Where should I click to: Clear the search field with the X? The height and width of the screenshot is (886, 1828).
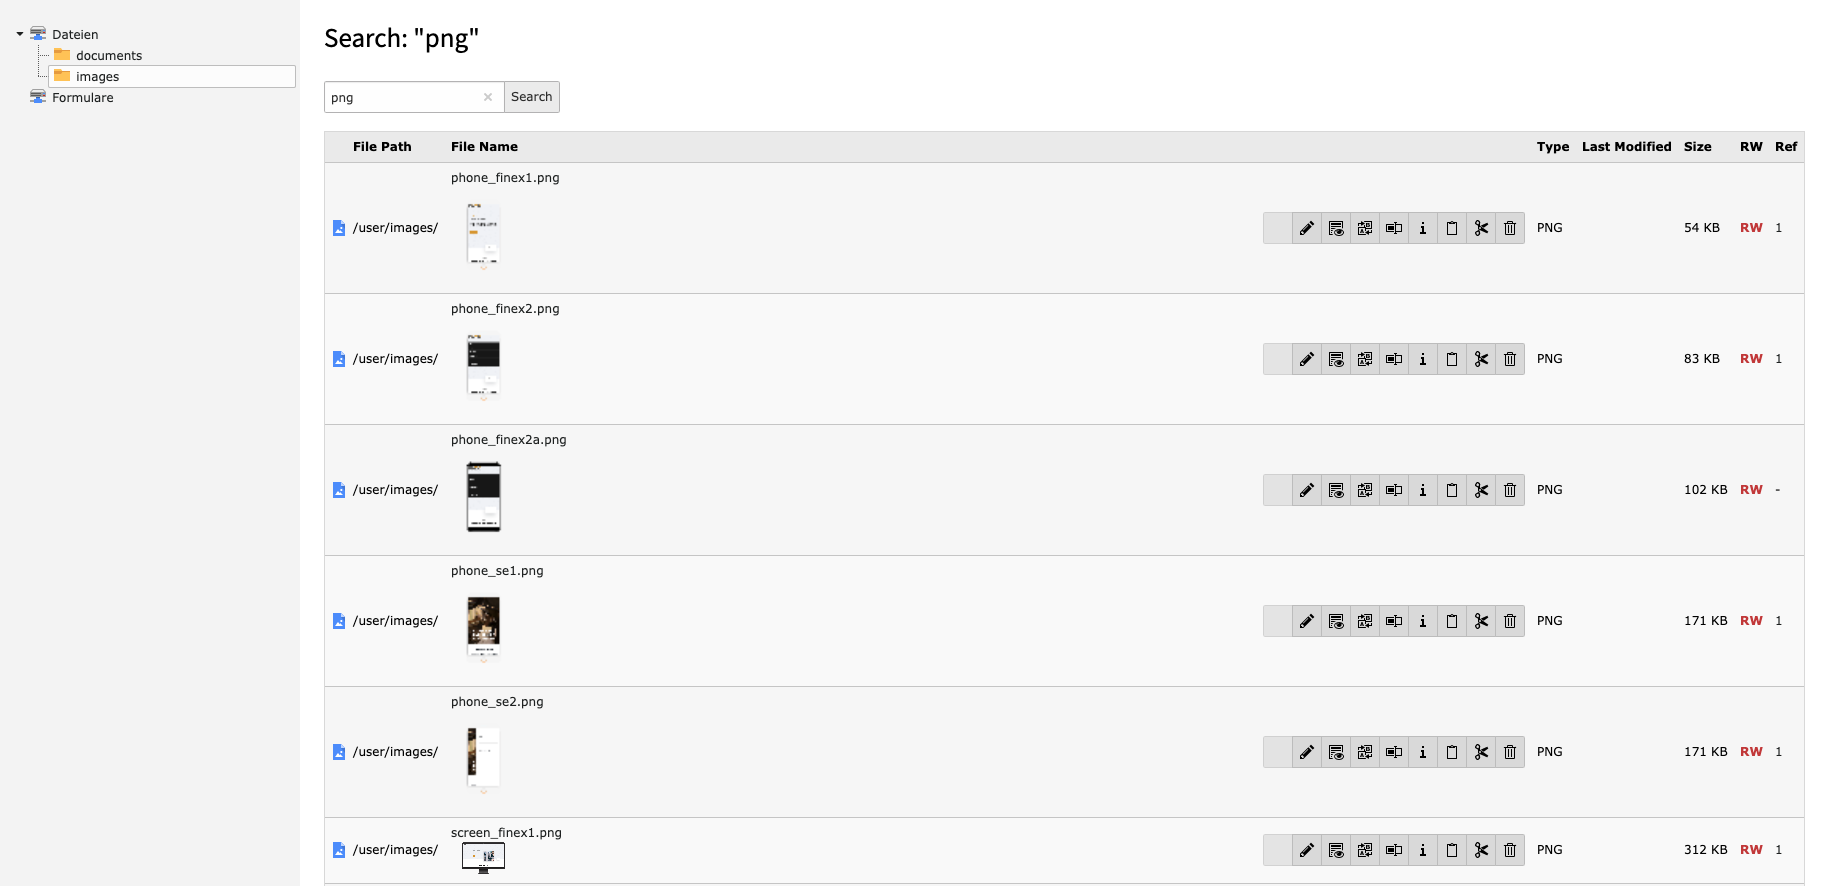(488, 97)
